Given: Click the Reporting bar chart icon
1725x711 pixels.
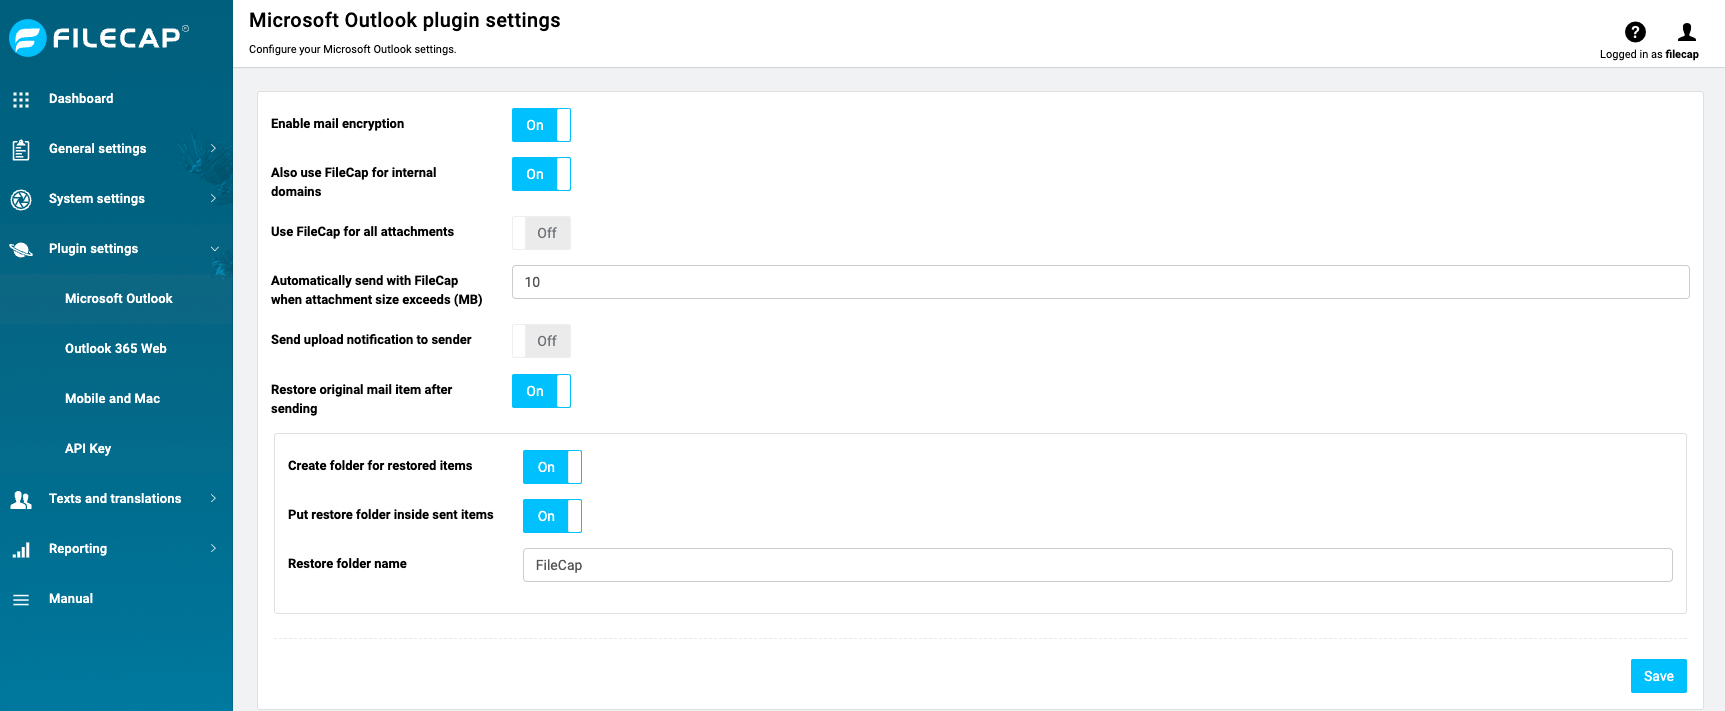Looking at the screenshot, I should 21,548.
